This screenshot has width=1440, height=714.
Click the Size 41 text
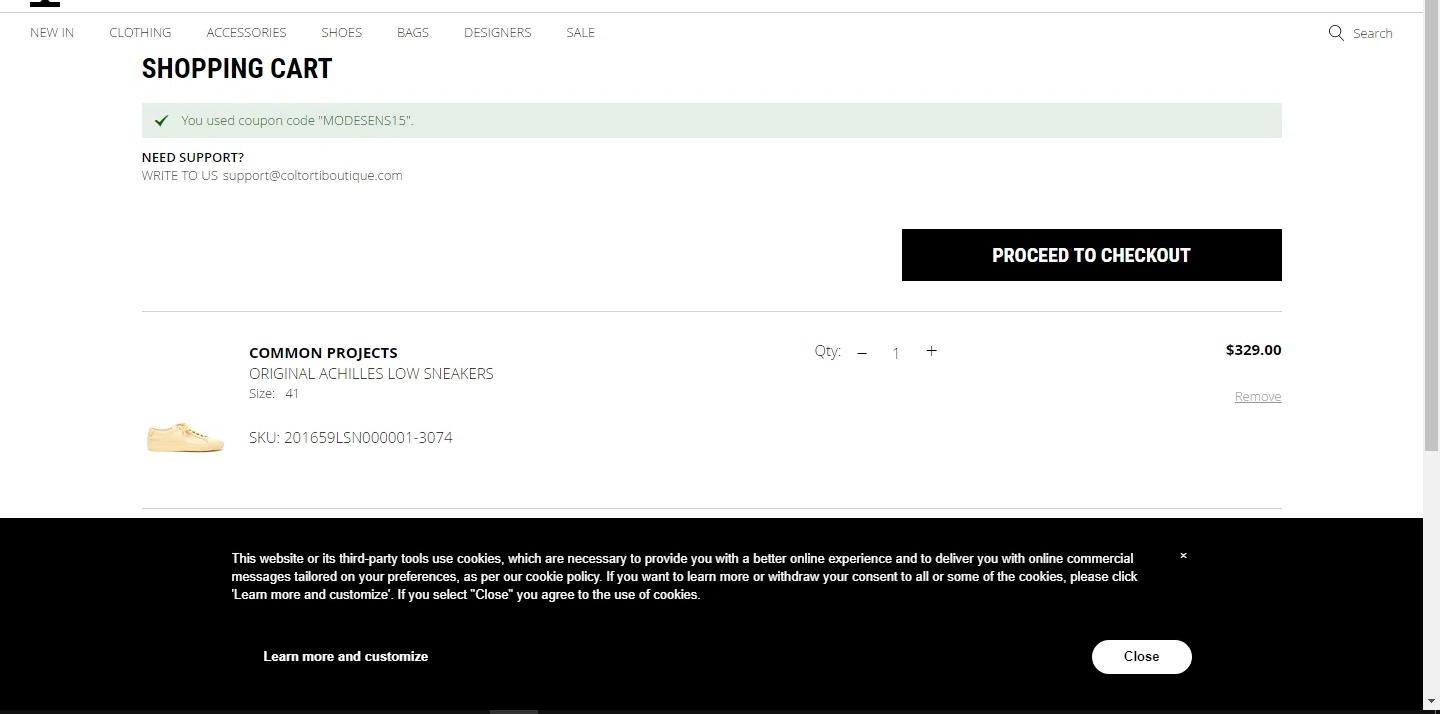pyautogui.click(x=274, y=394)
